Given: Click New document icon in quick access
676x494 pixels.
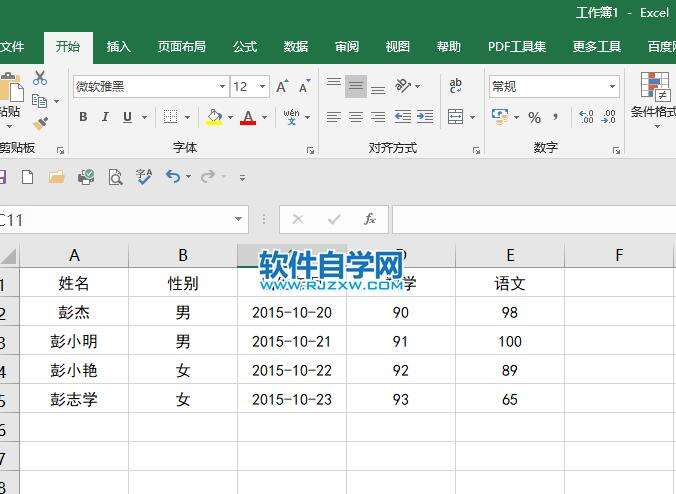Looking at the screenshot, I should tap(28, 177).
